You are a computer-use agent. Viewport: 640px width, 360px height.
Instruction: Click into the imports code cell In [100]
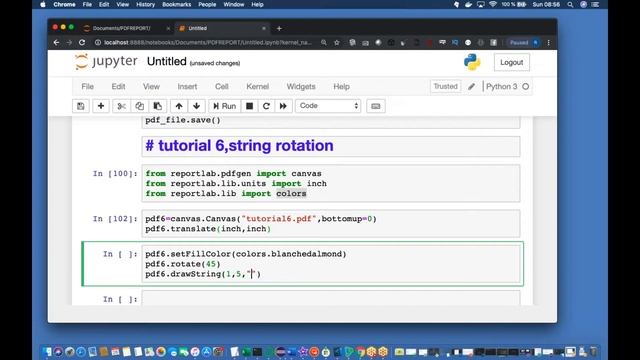(x=331, y=184)
